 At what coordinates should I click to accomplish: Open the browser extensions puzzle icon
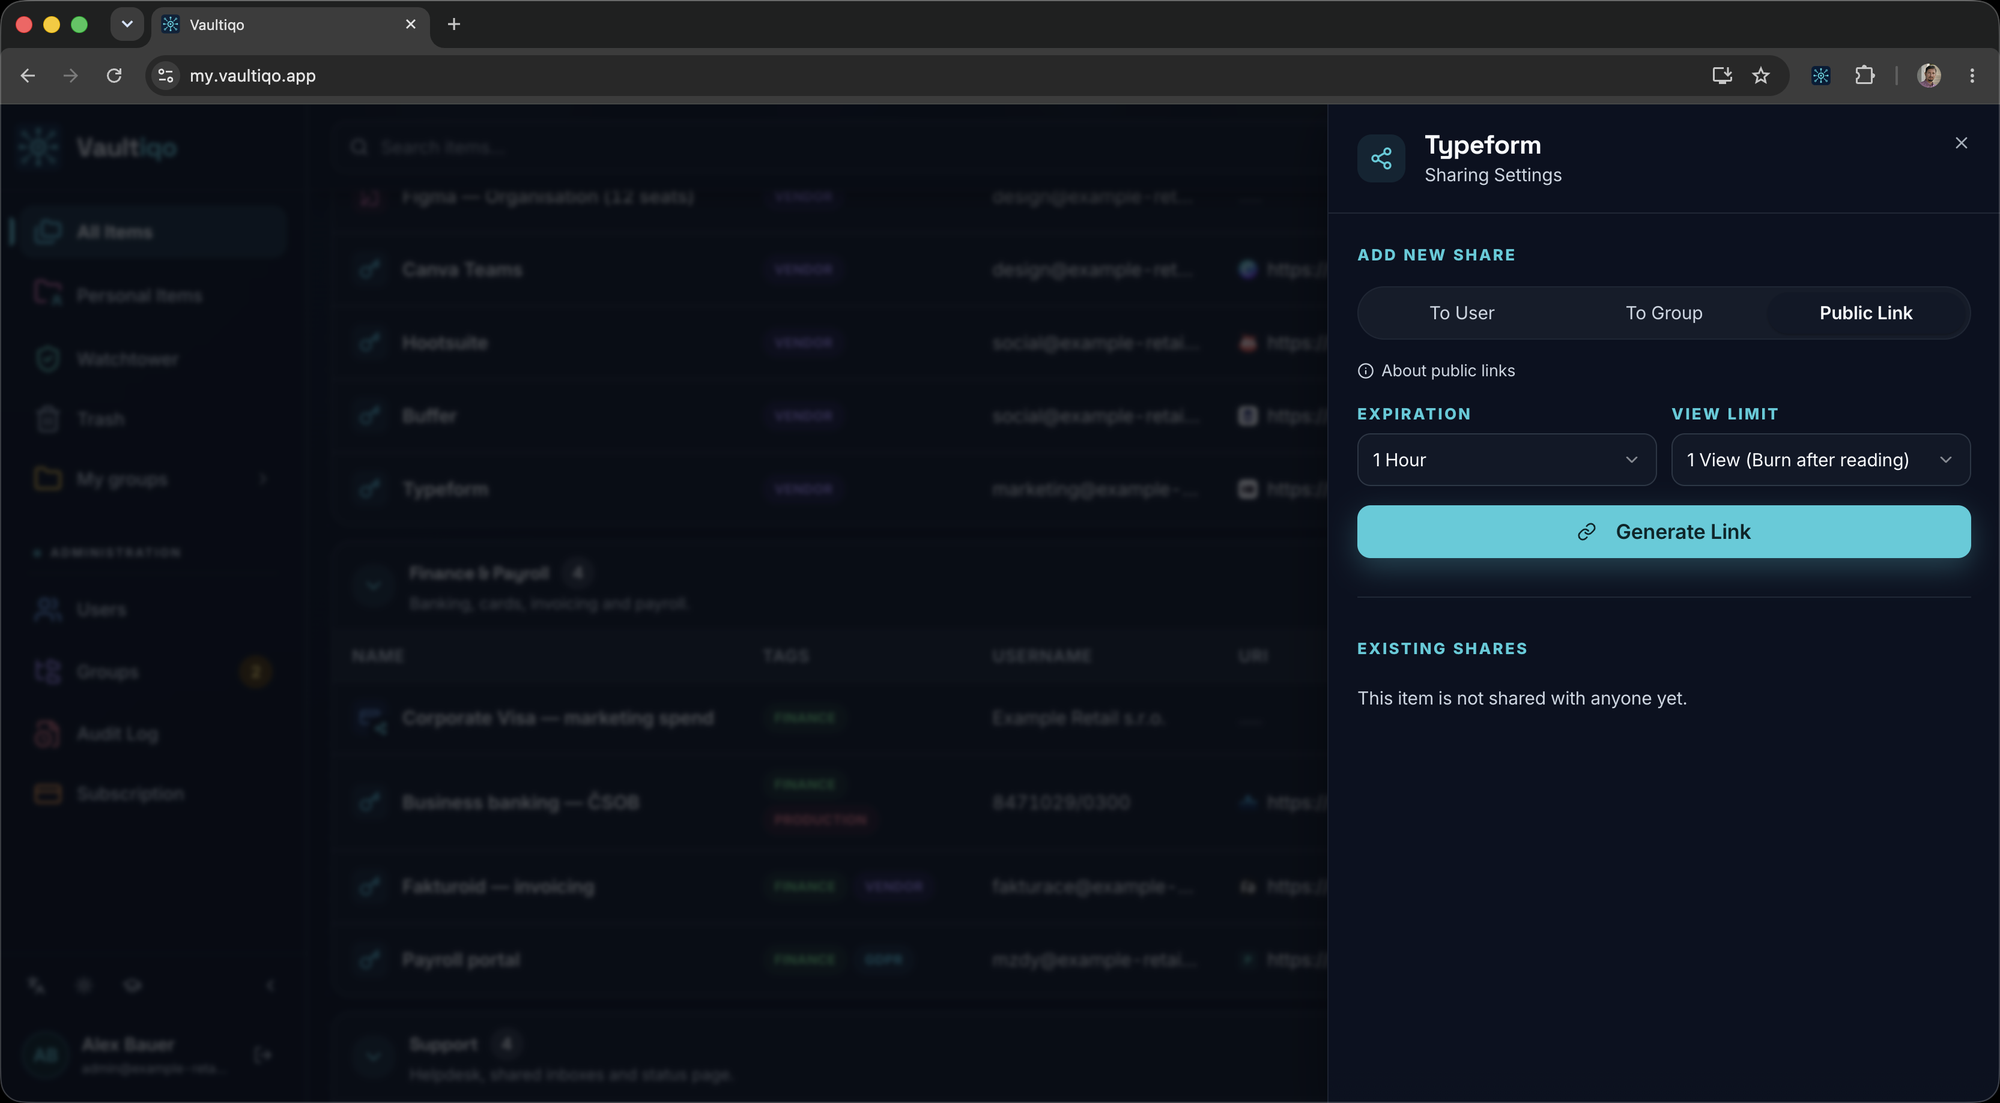(1864, 76)
